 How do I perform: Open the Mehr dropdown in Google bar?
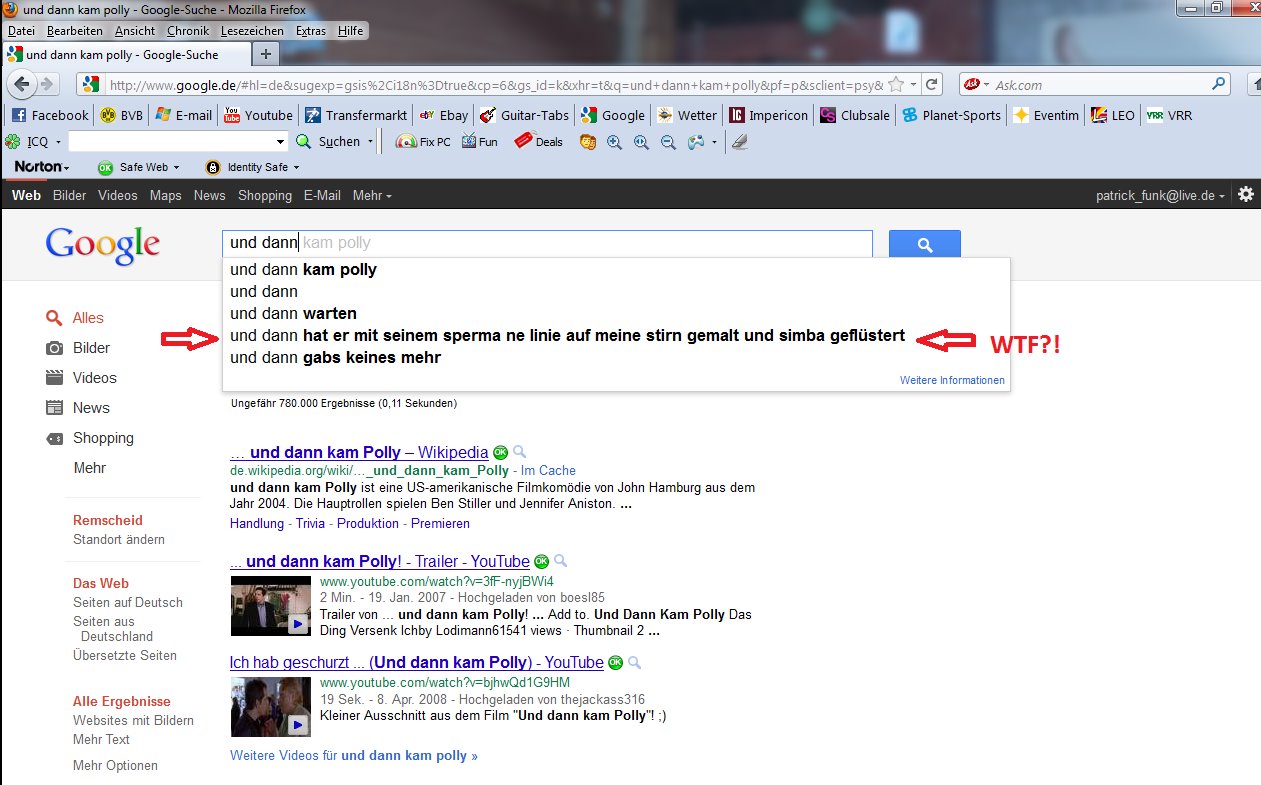click(x=372, y=195)
